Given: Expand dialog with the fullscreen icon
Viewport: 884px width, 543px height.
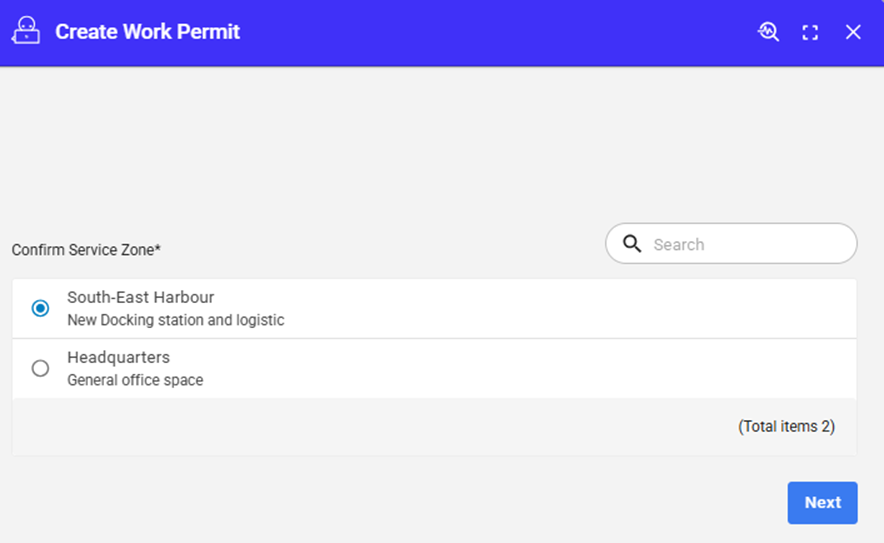Looking at the screenshot, I should coord(810,32).
